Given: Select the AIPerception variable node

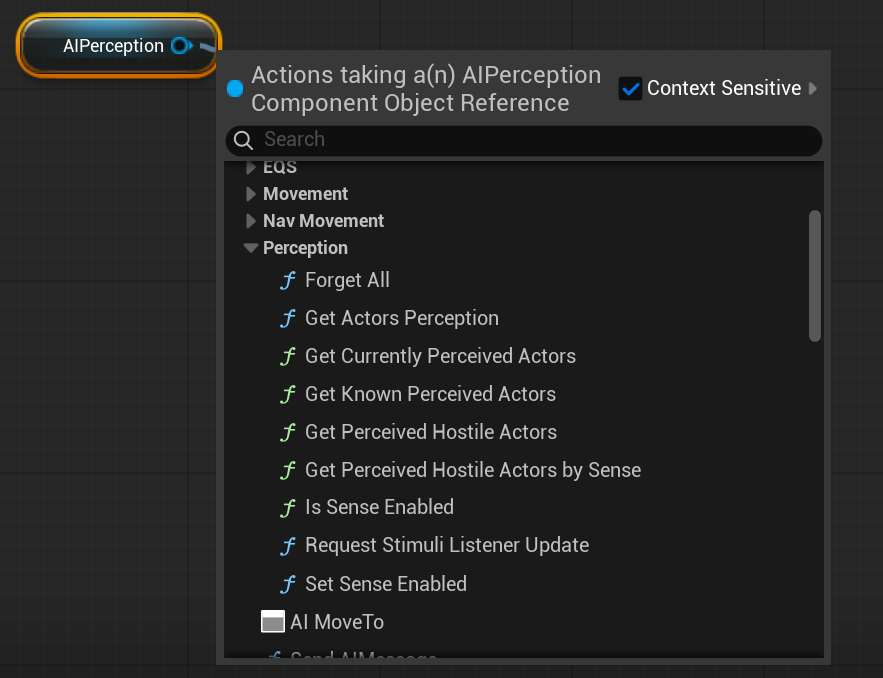Looking at the screenshot, I should [119, 46].
